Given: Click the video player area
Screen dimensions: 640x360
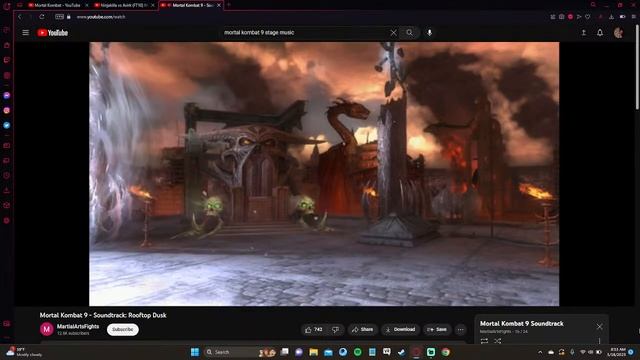Looking at the screenshot, I should coord(324,174).
